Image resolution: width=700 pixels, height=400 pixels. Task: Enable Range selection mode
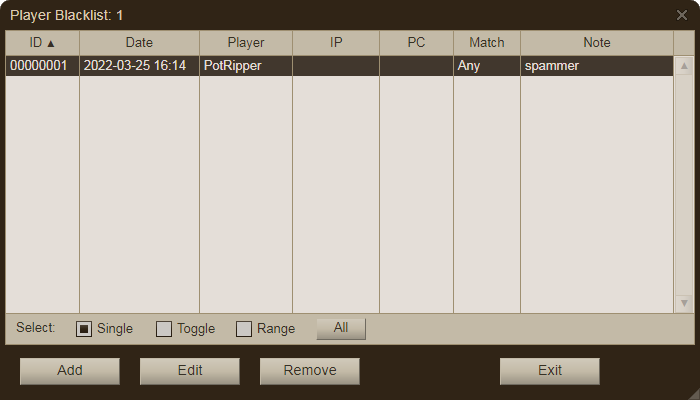point(244,329)
